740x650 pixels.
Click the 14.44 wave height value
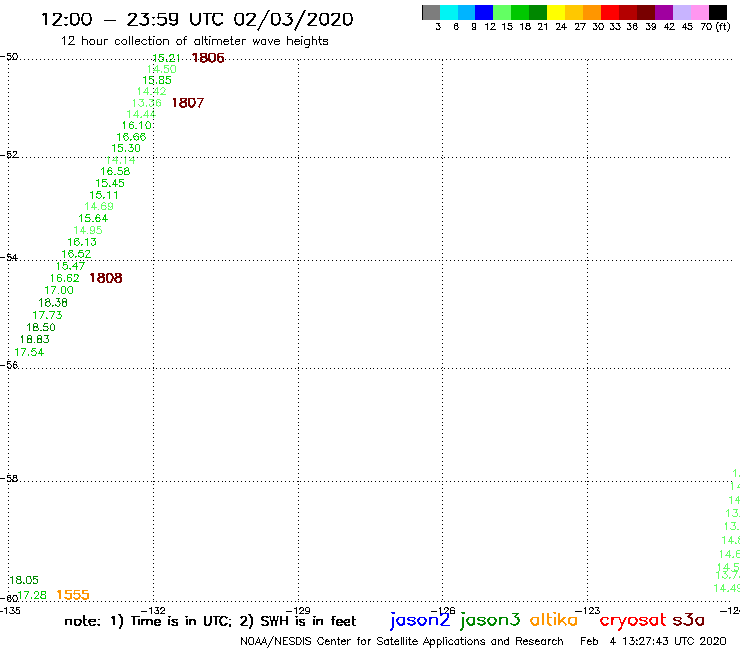[x=141, y=114]
